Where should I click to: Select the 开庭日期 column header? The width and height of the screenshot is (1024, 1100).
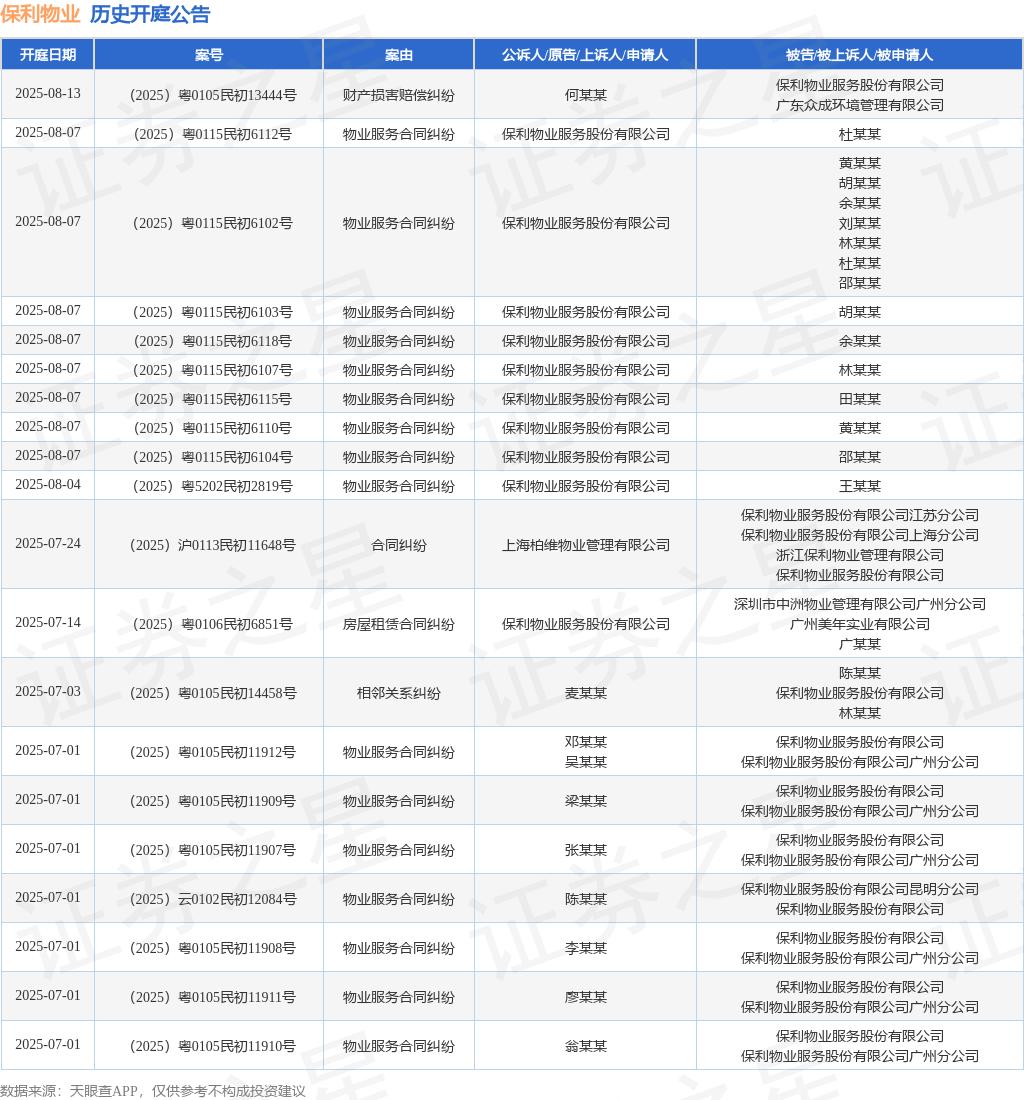point(48,55)
